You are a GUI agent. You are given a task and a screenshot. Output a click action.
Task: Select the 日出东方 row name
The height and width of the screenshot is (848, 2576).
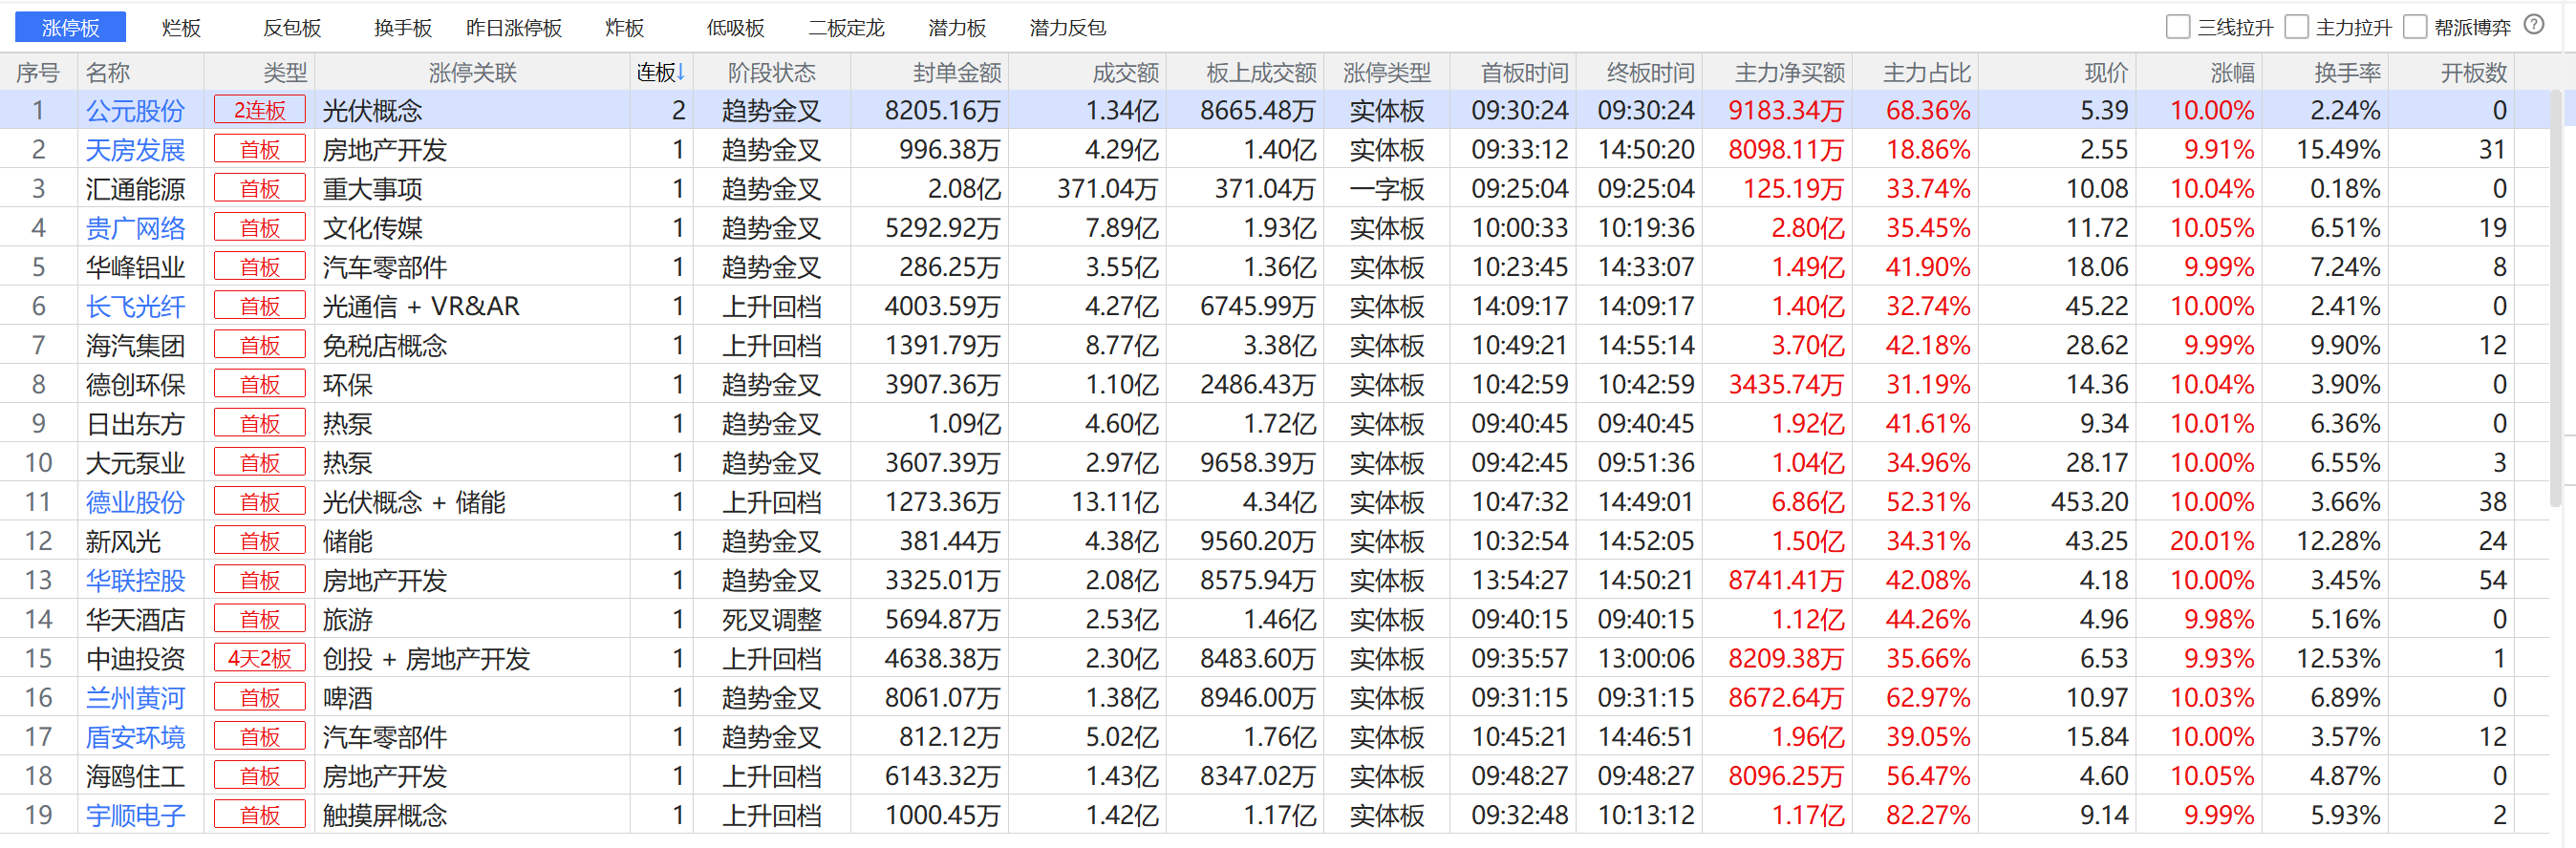(x=135, y=424)
